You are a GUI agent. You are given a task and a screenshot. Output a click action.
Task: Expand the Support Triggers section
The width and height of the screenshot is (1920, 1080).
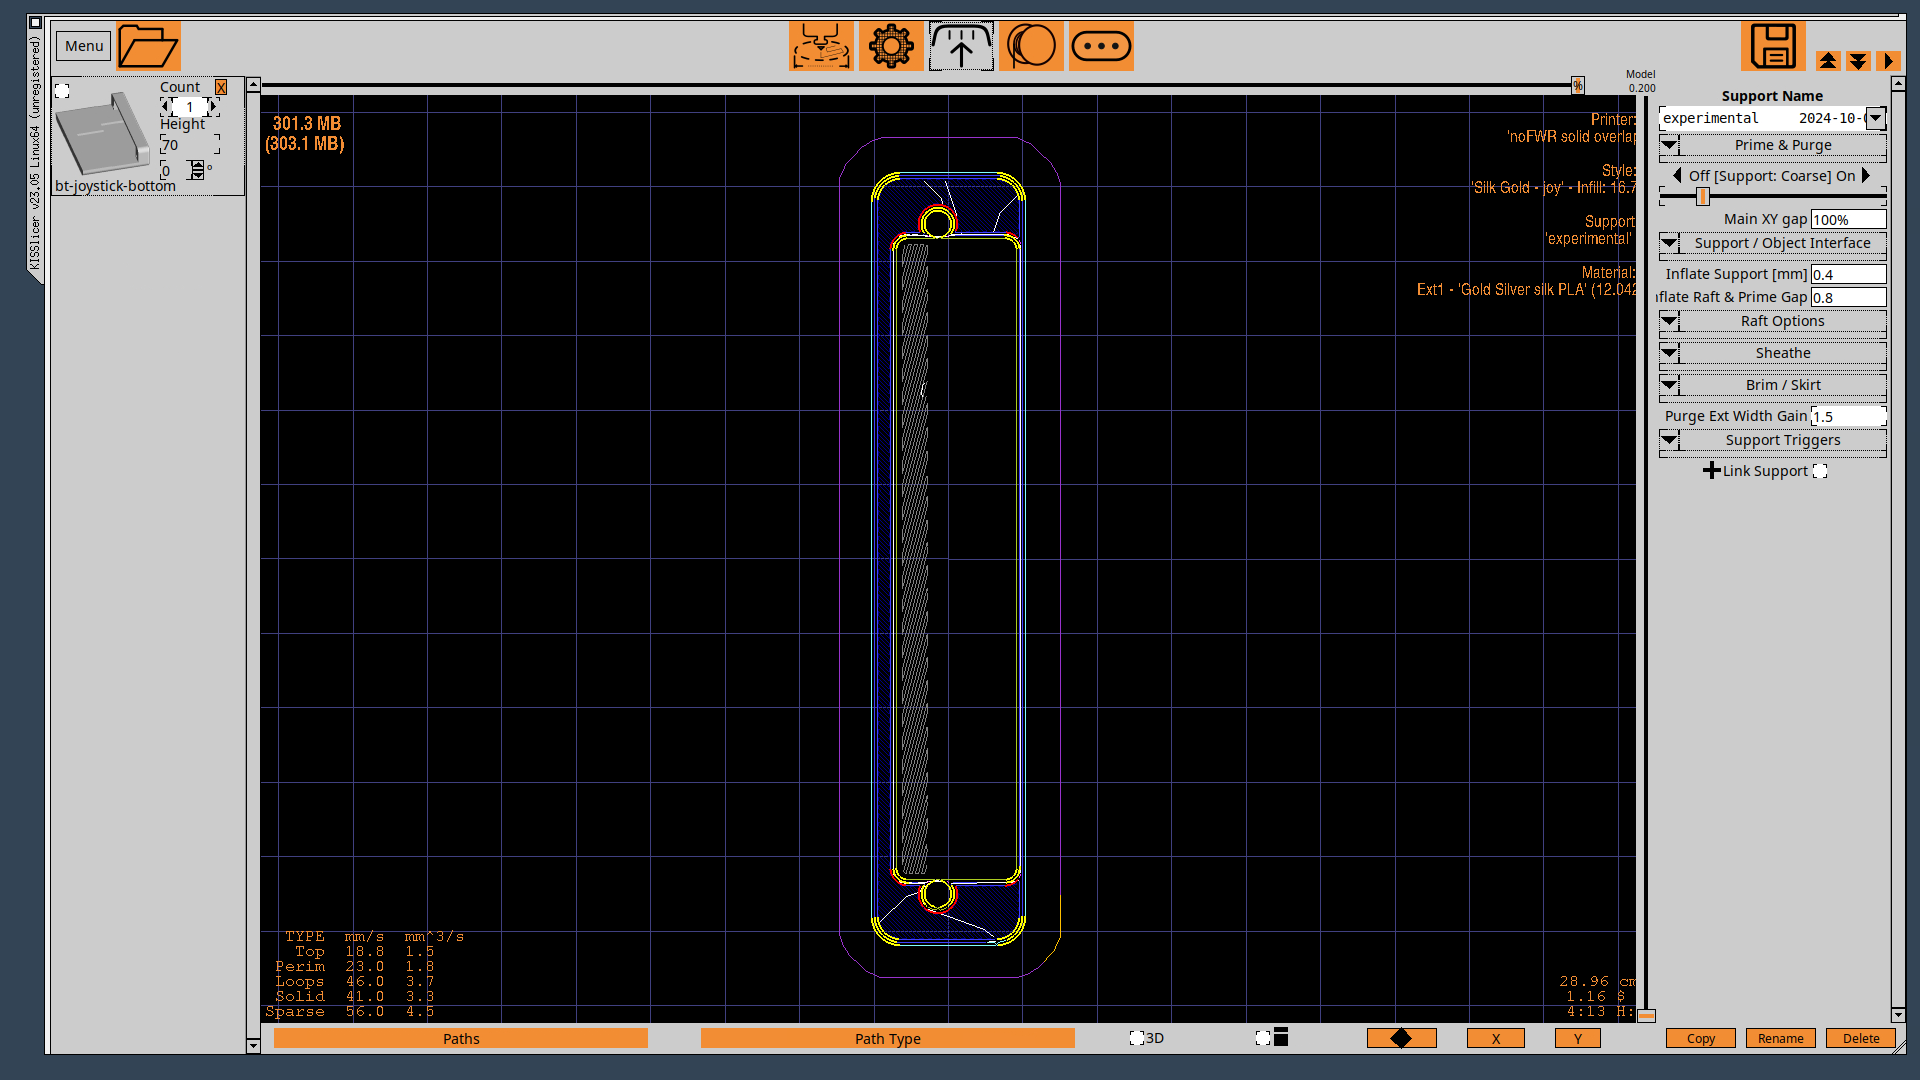1772,440
